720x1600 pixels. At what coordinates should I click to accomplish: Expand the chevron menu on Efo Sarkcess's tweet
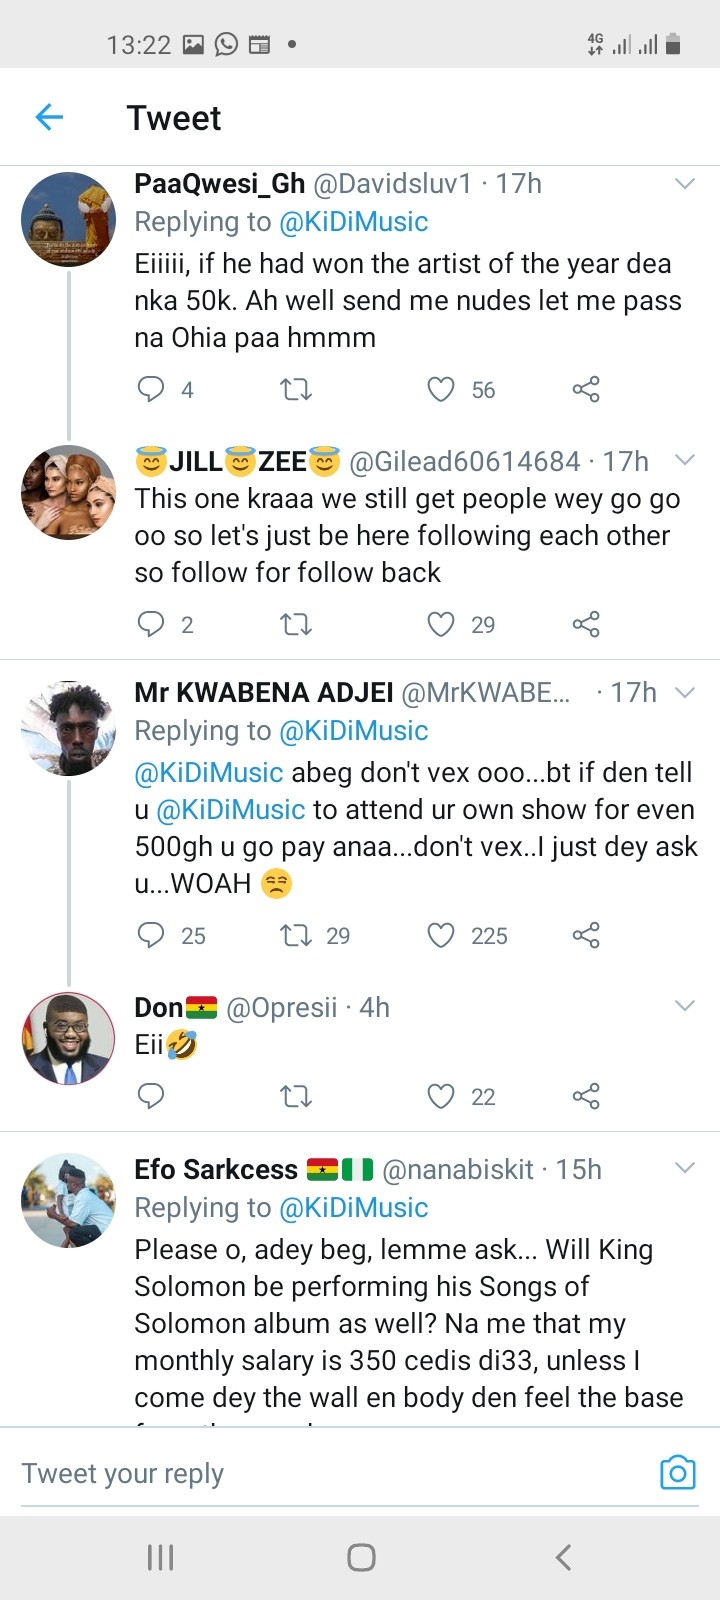685,1168
